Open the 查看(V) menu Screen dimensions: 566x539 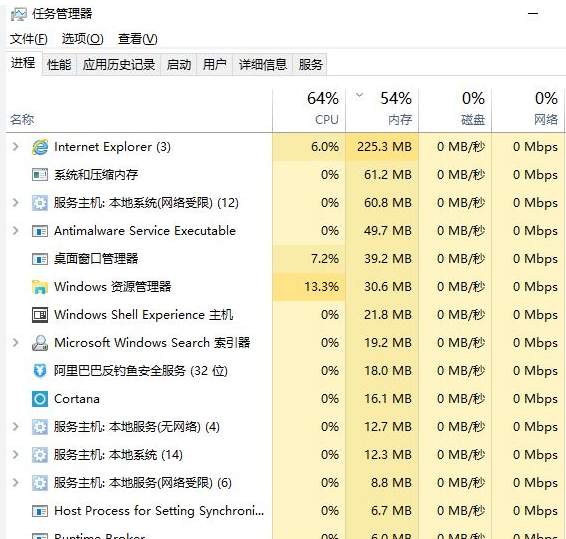pos(138,39)
